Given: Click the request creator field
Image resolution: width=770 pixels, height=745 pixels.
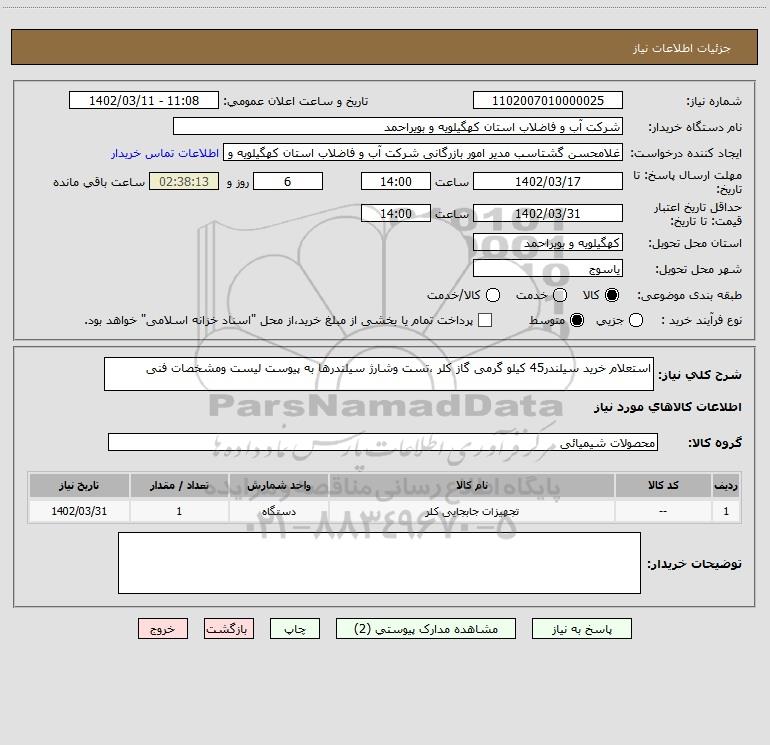Looking at the screenshot, I should (423, 152).
